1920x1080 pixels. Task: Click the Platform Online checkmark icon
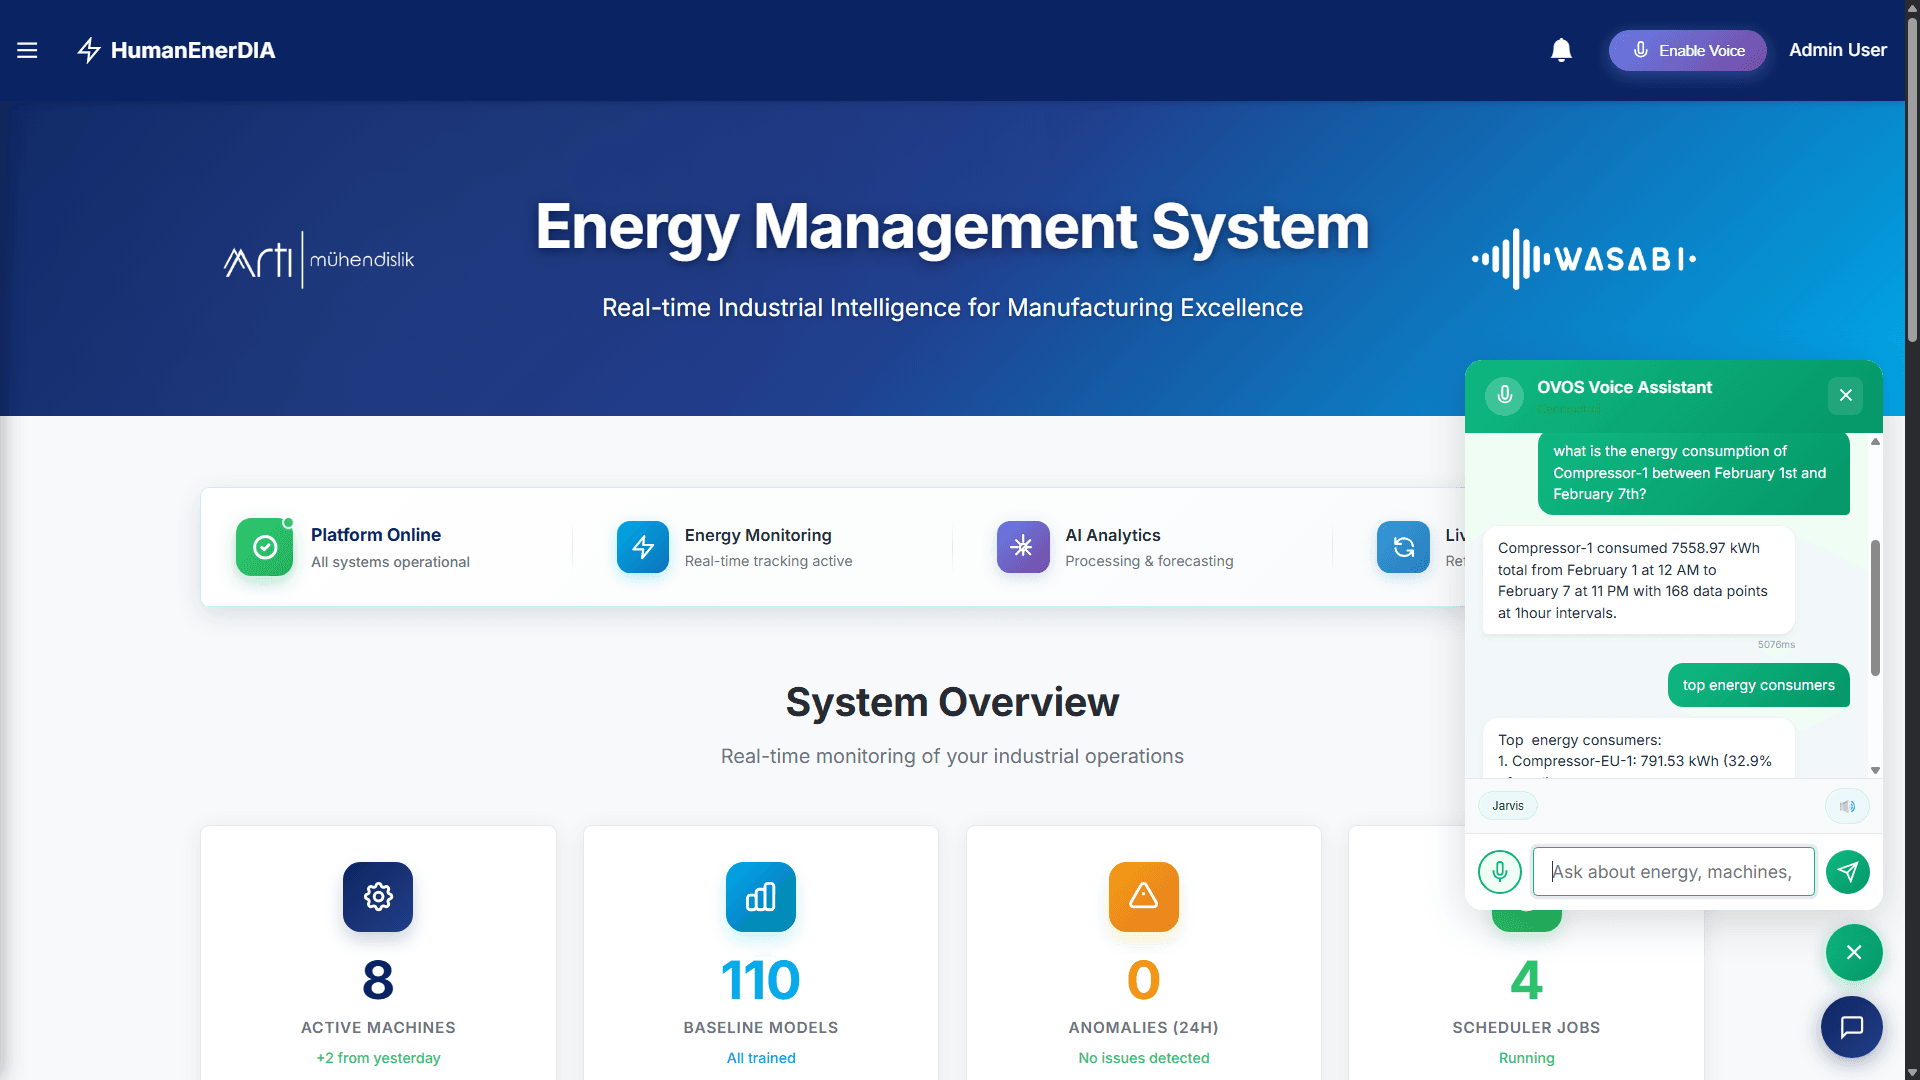click(264, 547)
